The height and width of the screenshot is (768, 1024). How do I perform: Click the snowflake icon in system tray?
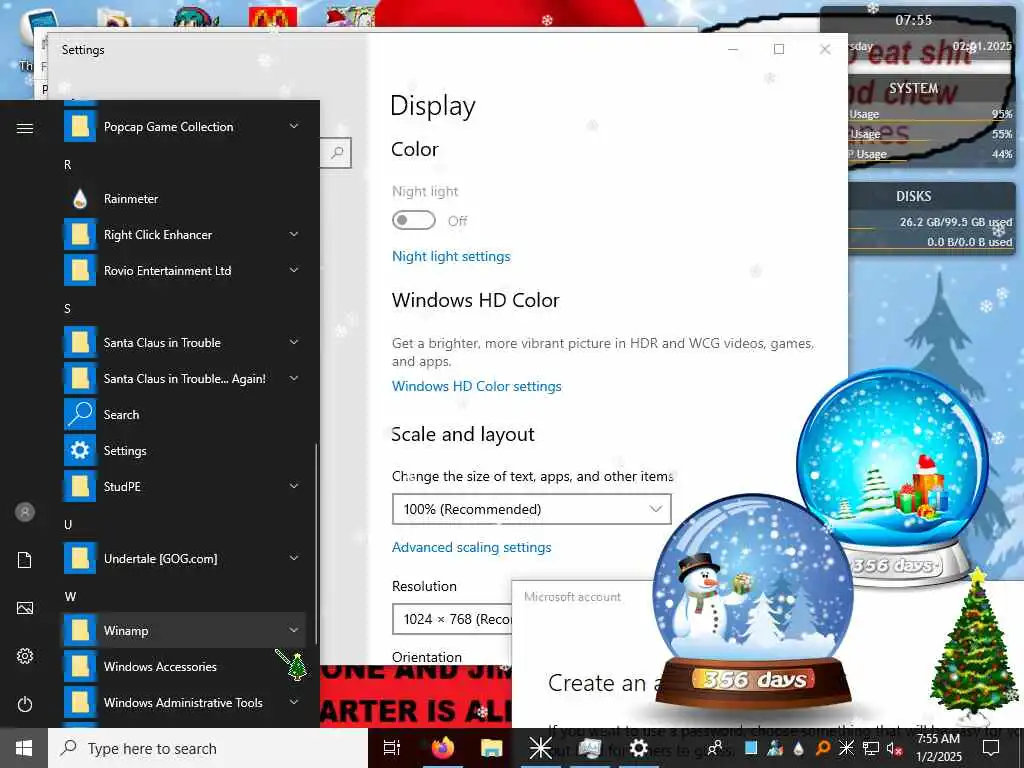846,748
